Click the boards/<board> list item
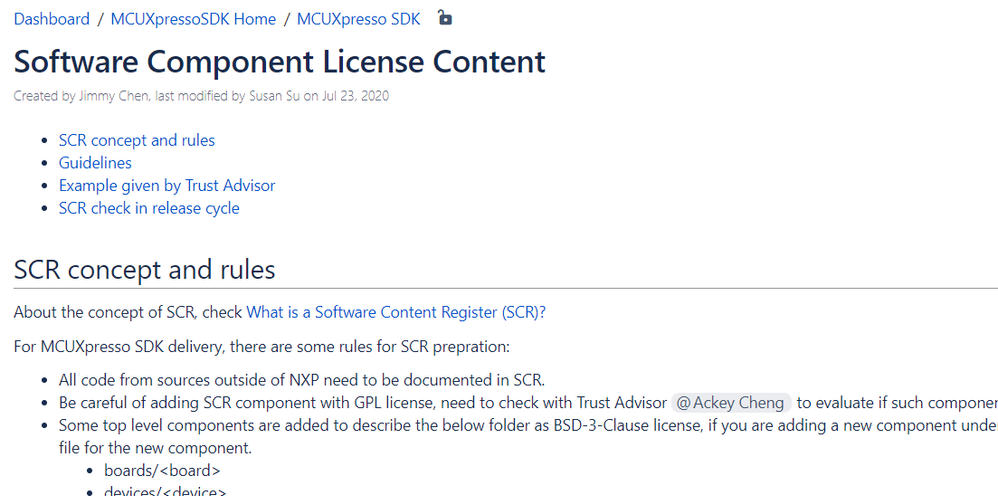998x496 pixels. click(162, 471)
